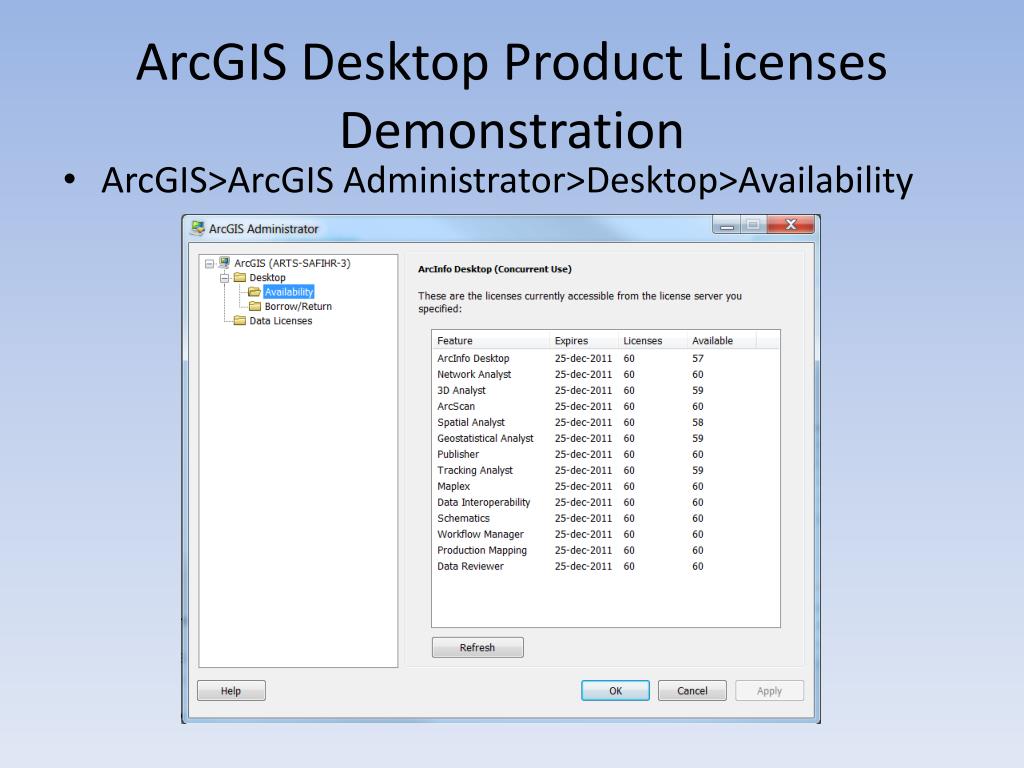
Task: Click the Data Licenses folder icon
Action: point(240,321)
